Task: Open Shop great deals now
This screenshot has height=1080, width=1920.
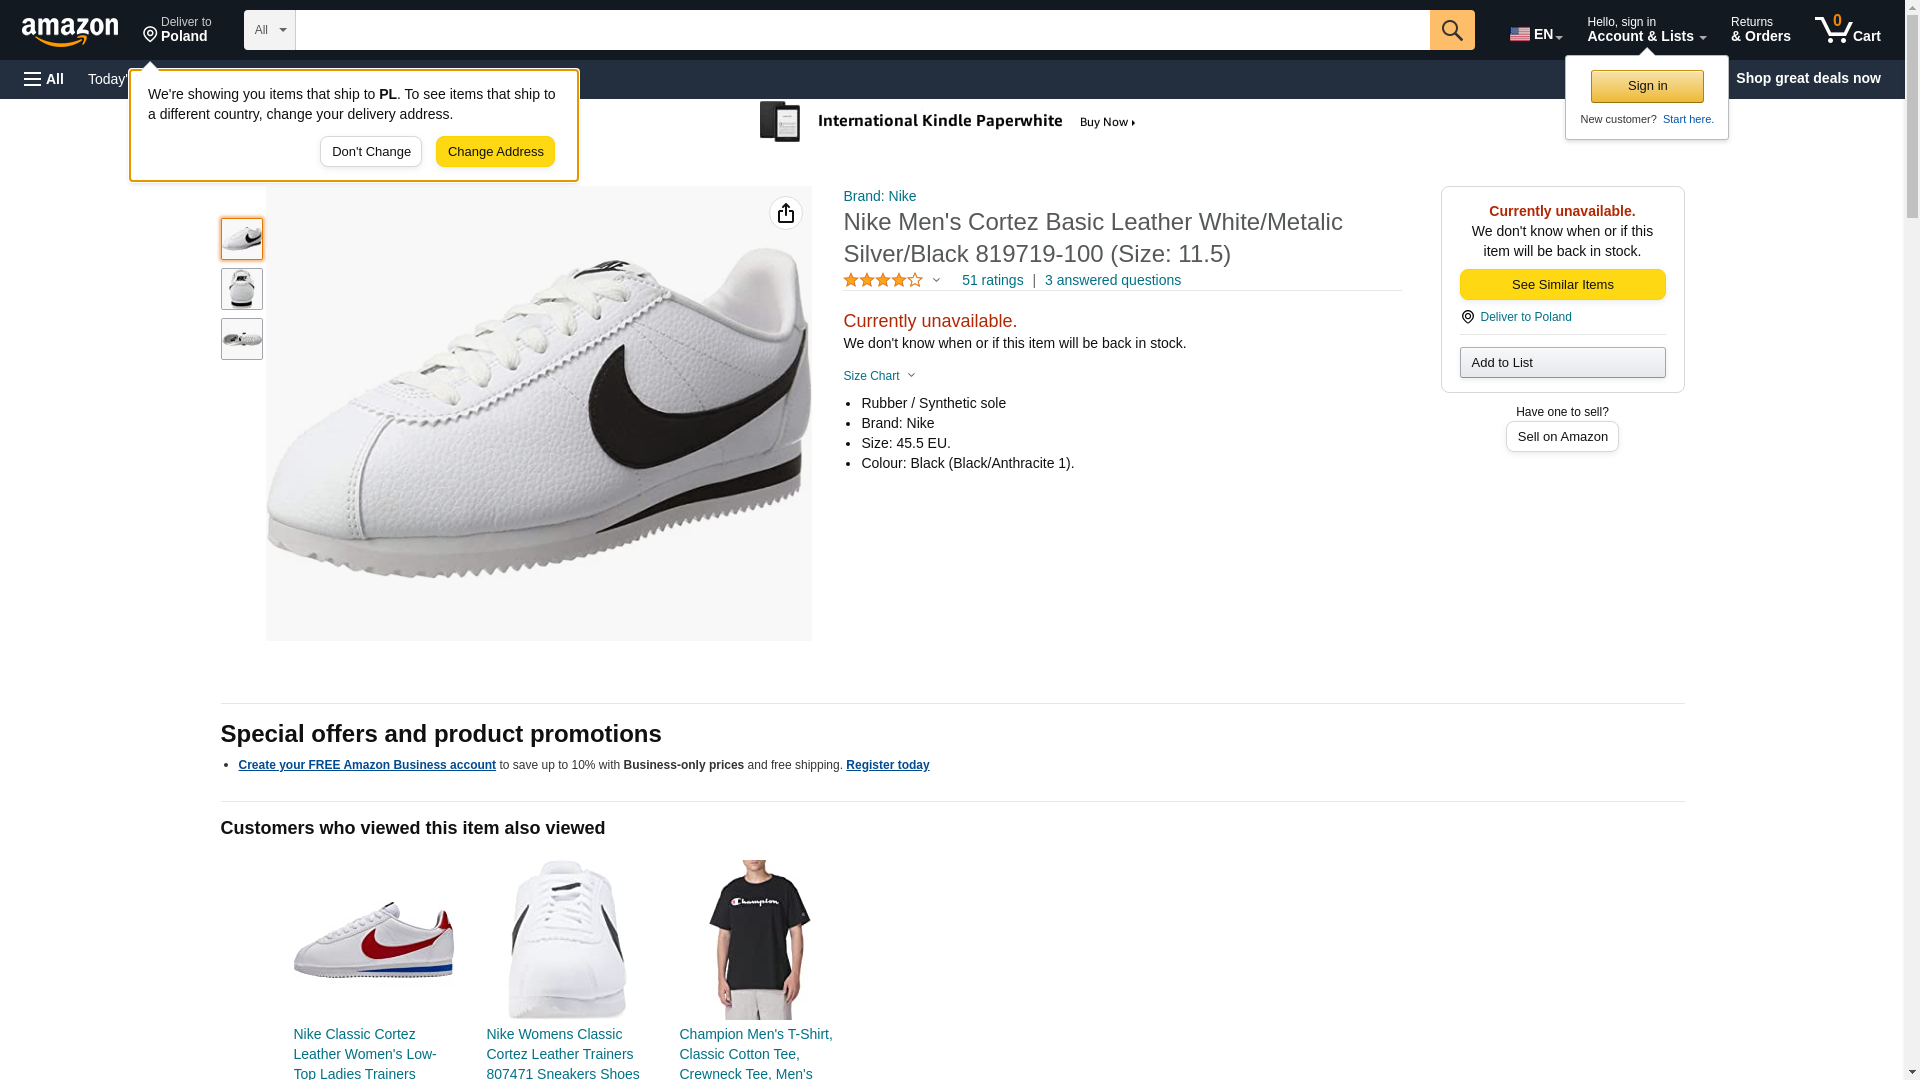Action: coord(1807,78)
